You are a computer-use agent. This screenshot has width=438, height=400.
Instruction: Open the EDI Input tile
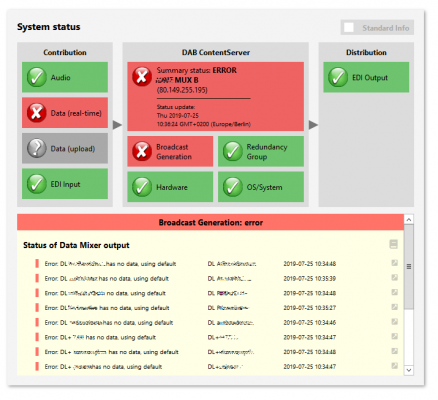[65, 184]
